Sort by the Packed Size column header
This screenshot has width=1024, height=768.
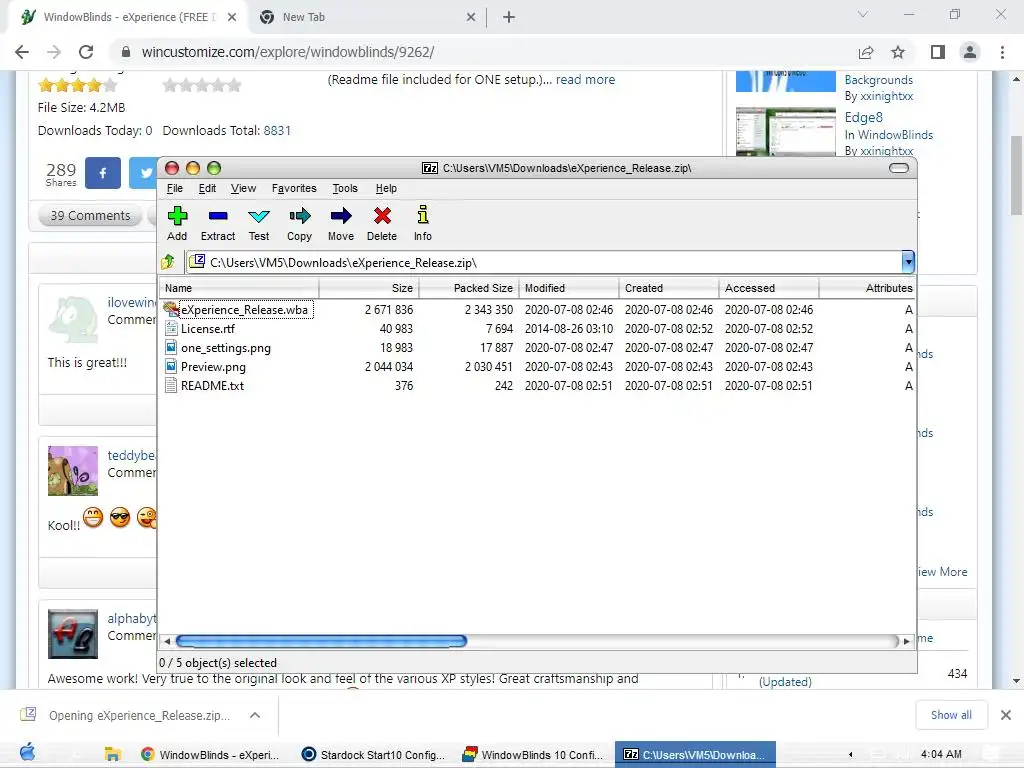coord(469,288)
